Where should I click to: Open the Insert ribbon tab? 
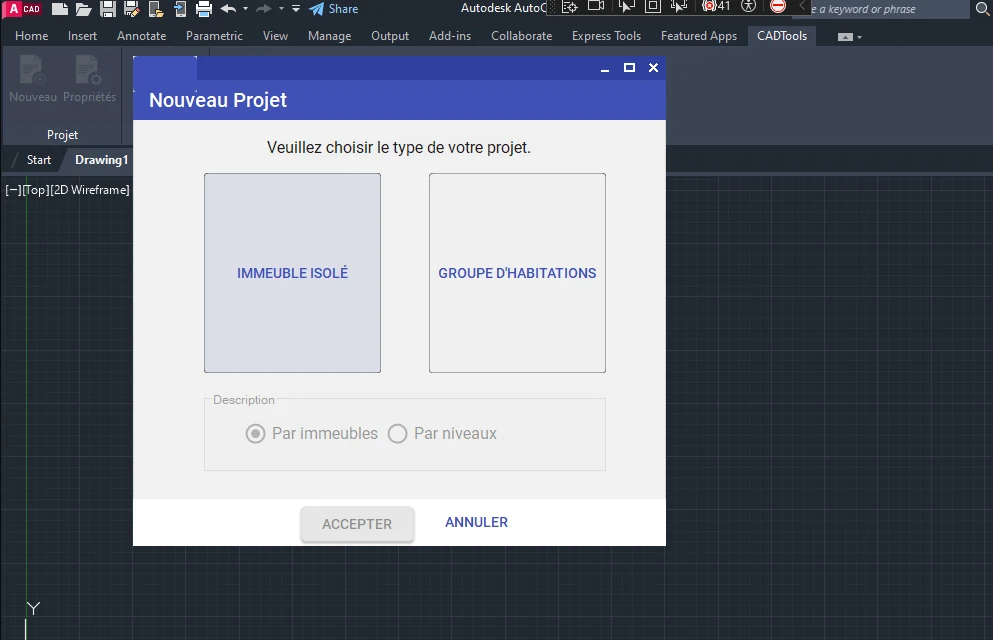pyautogui.click(x=82, y=36)
